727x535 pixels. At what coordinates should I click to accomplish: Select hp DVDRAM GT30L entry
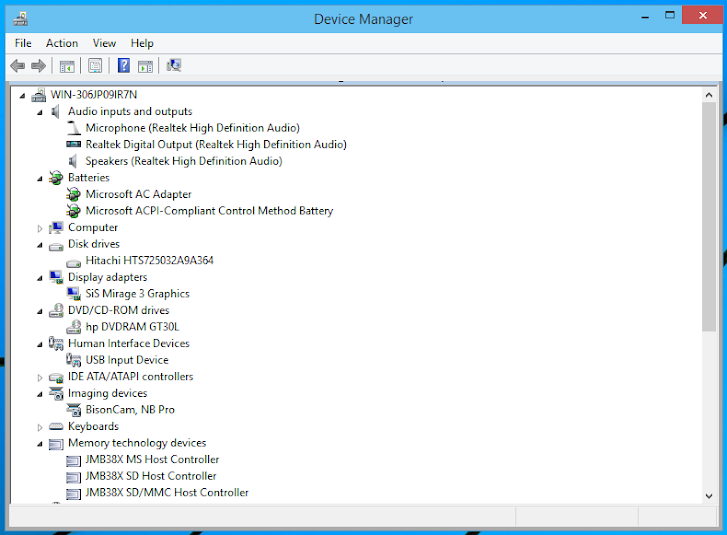point(132,327)
